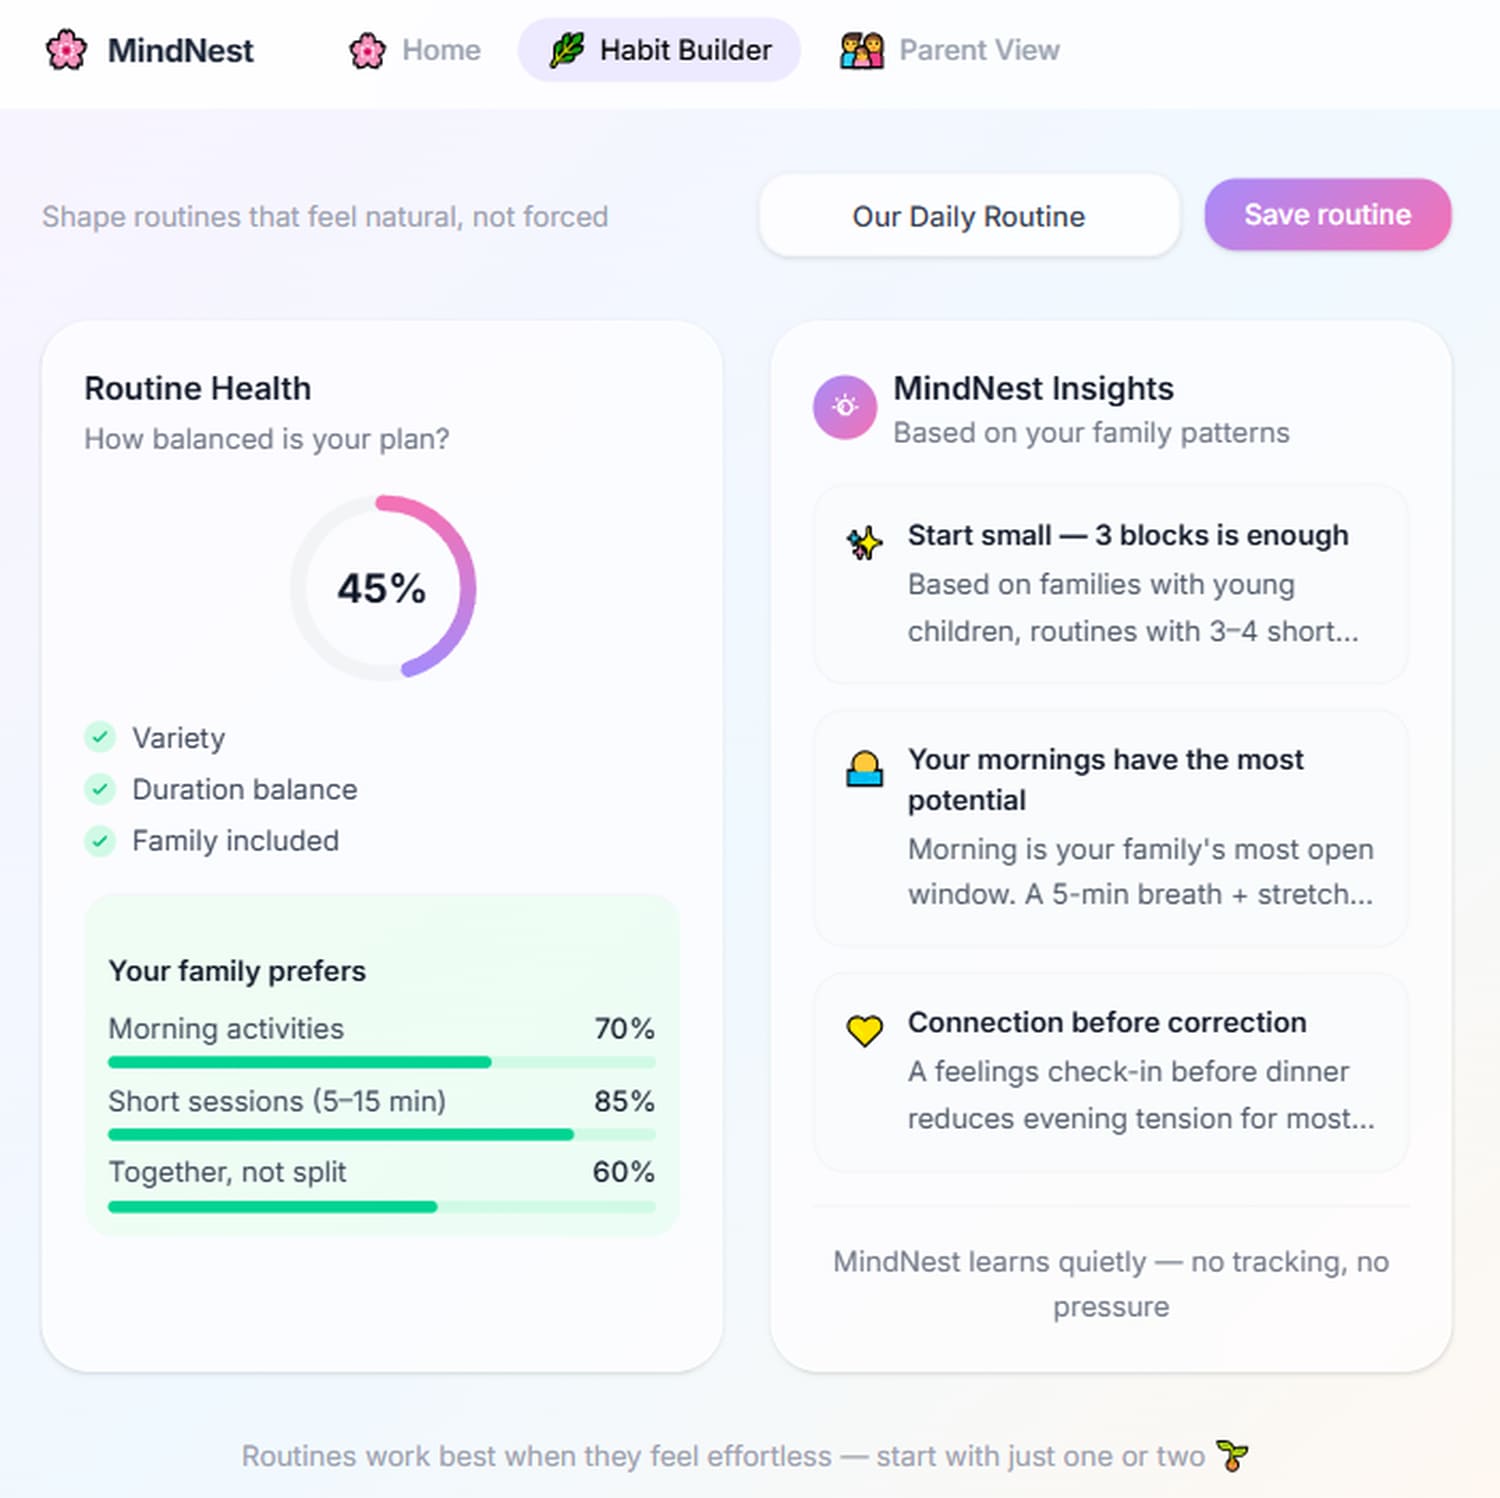Click the Parent View family icon
Image resolution: width=1500 pixels, height=1498 pixels.
tap(861, 49)
